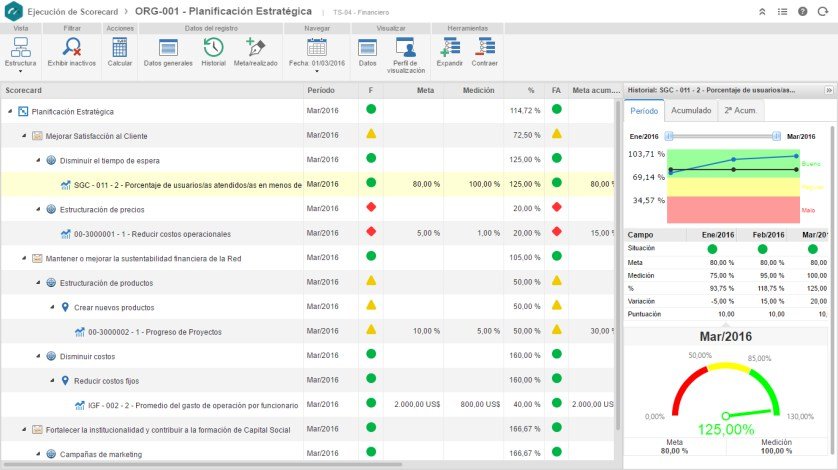Switch to the 2ª Acum. tab
The height and width of the screenshot is (470, 838).
740,111
